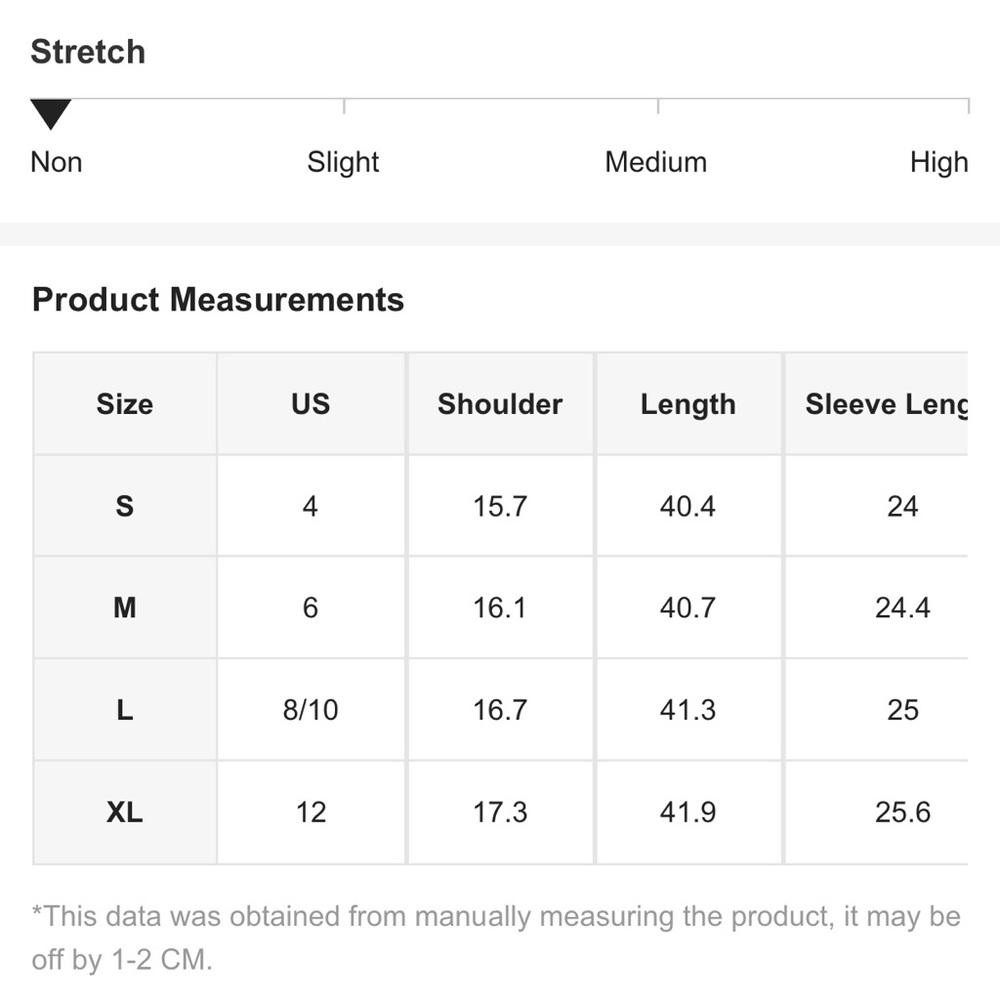Click the Shoulder column header
This screenshot has width=1000, height=1000.
click(500, 404)
